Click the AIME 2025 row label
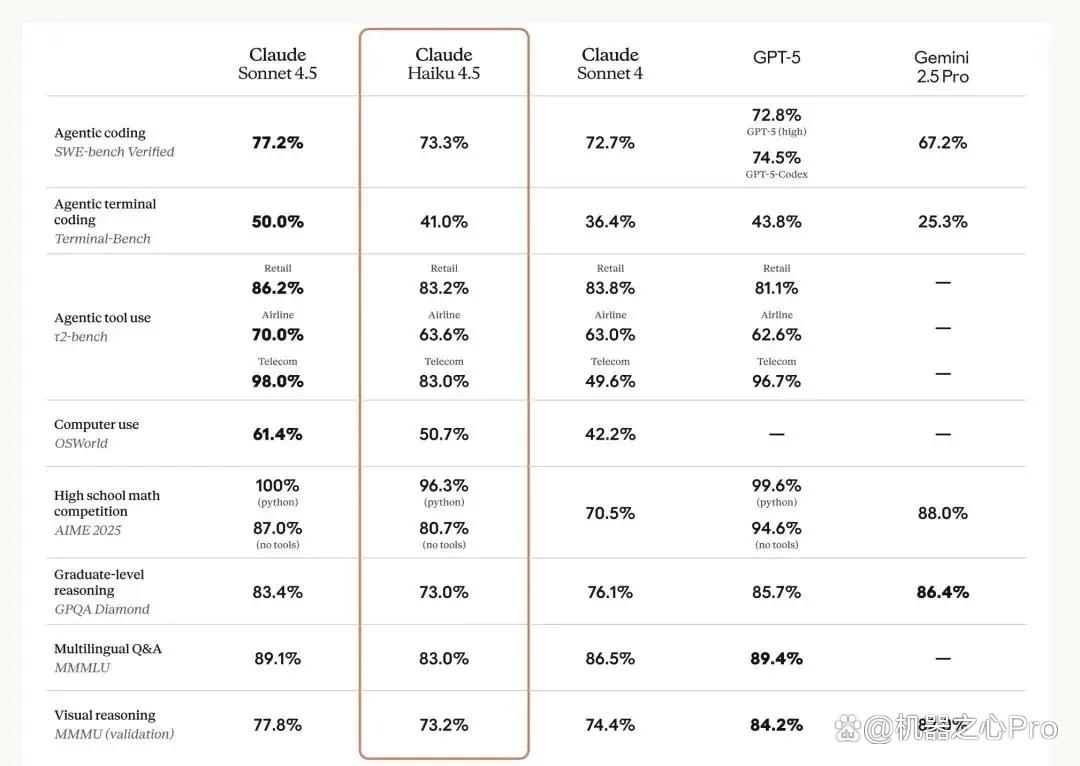The width and height of the screenshot is (1080, 766). [87, 530]
